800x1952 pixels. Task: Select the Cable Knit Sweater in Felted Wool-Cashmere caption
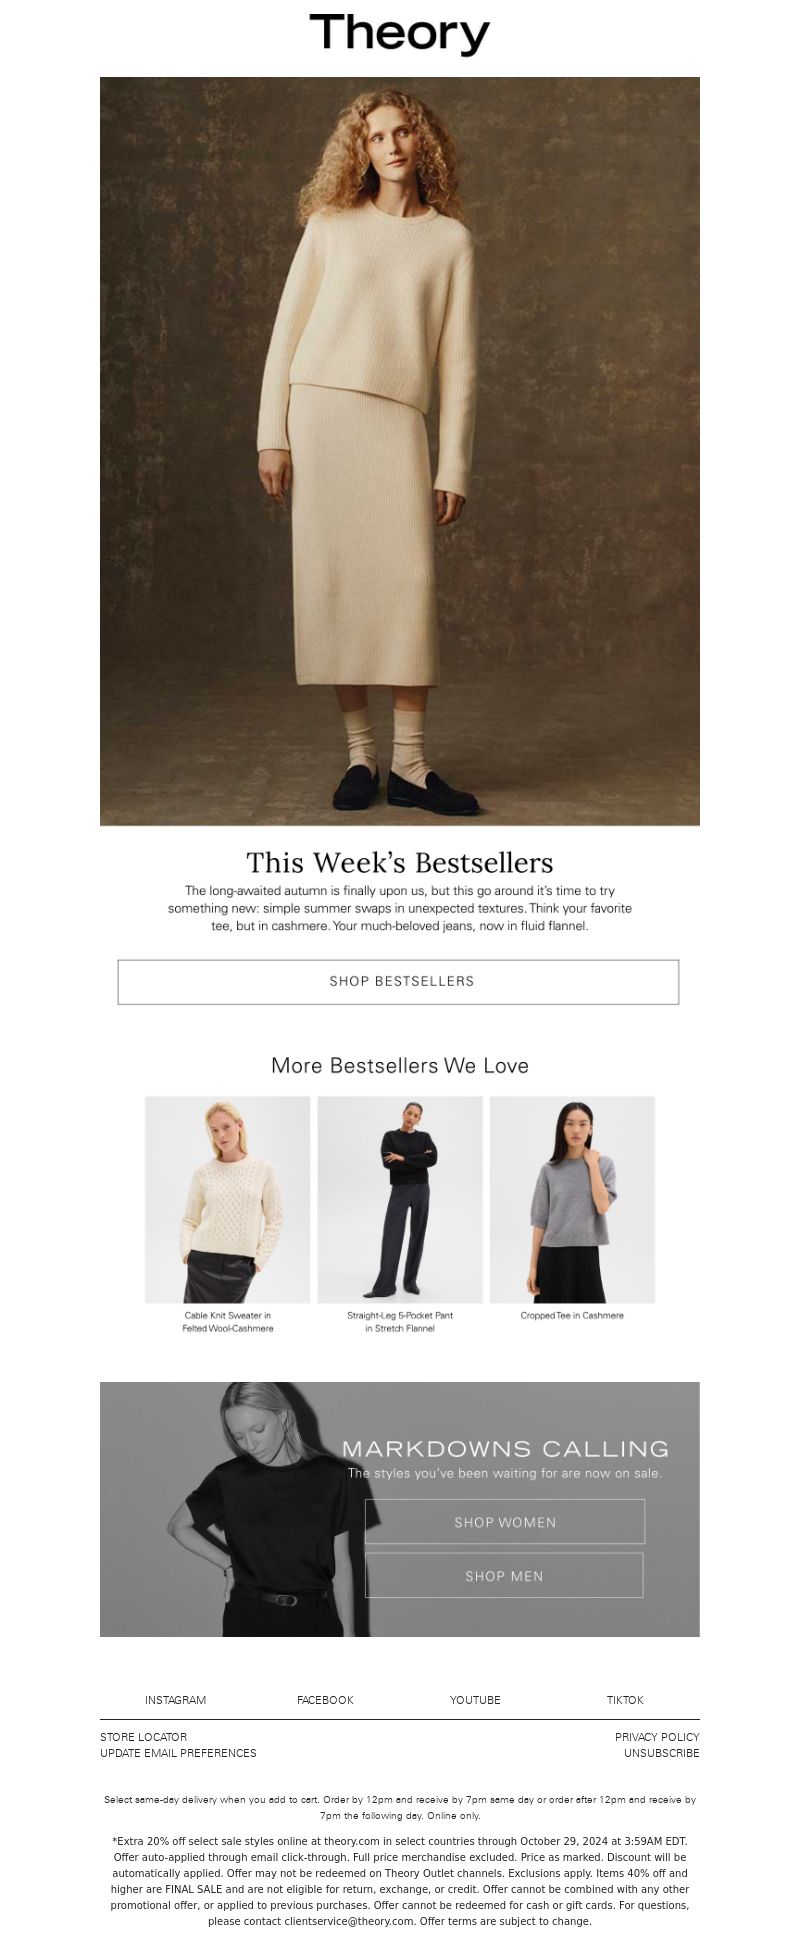pyautogui.click(x=228, y=1322)
